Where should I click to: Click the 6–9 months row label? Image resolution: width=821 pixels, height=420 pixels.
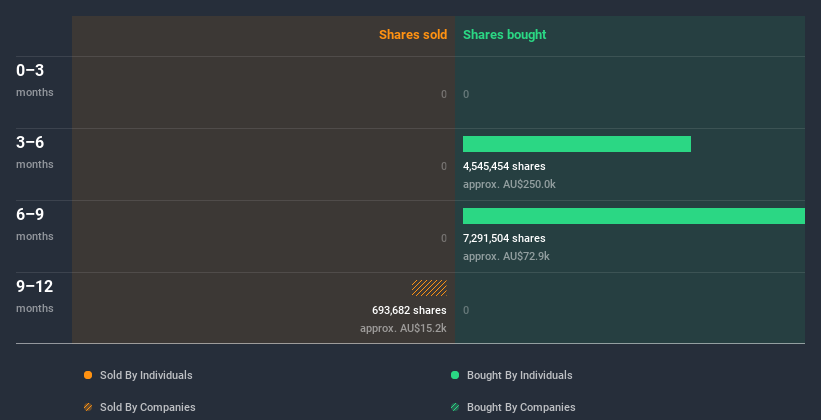point(35,224)
